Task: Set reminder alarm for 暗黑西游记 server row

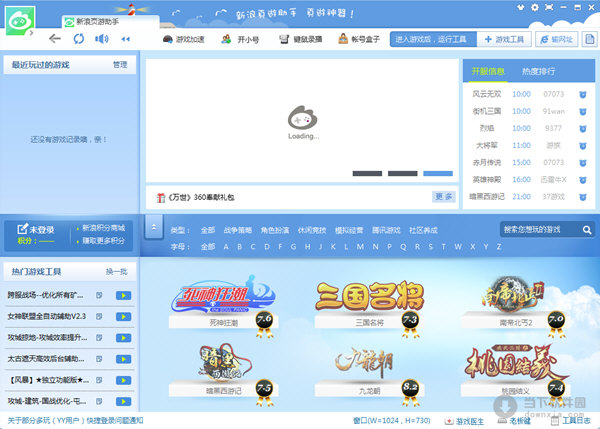Action: (x=582, y=197)
